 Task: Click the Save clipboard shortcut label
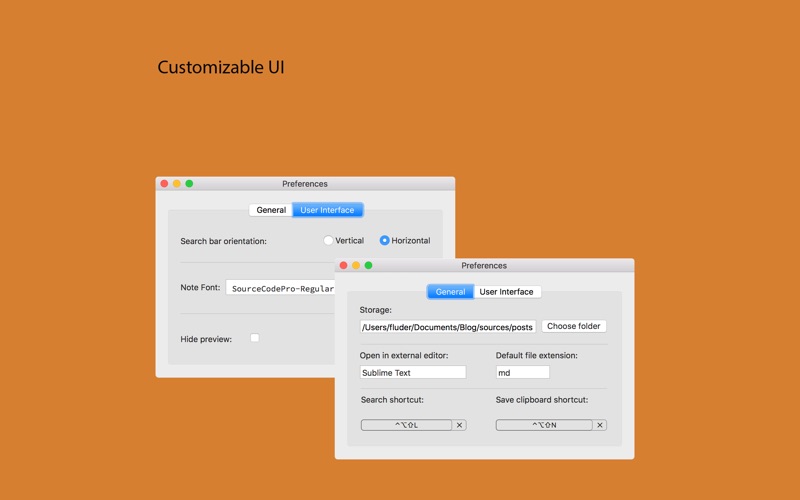point(542,399)
